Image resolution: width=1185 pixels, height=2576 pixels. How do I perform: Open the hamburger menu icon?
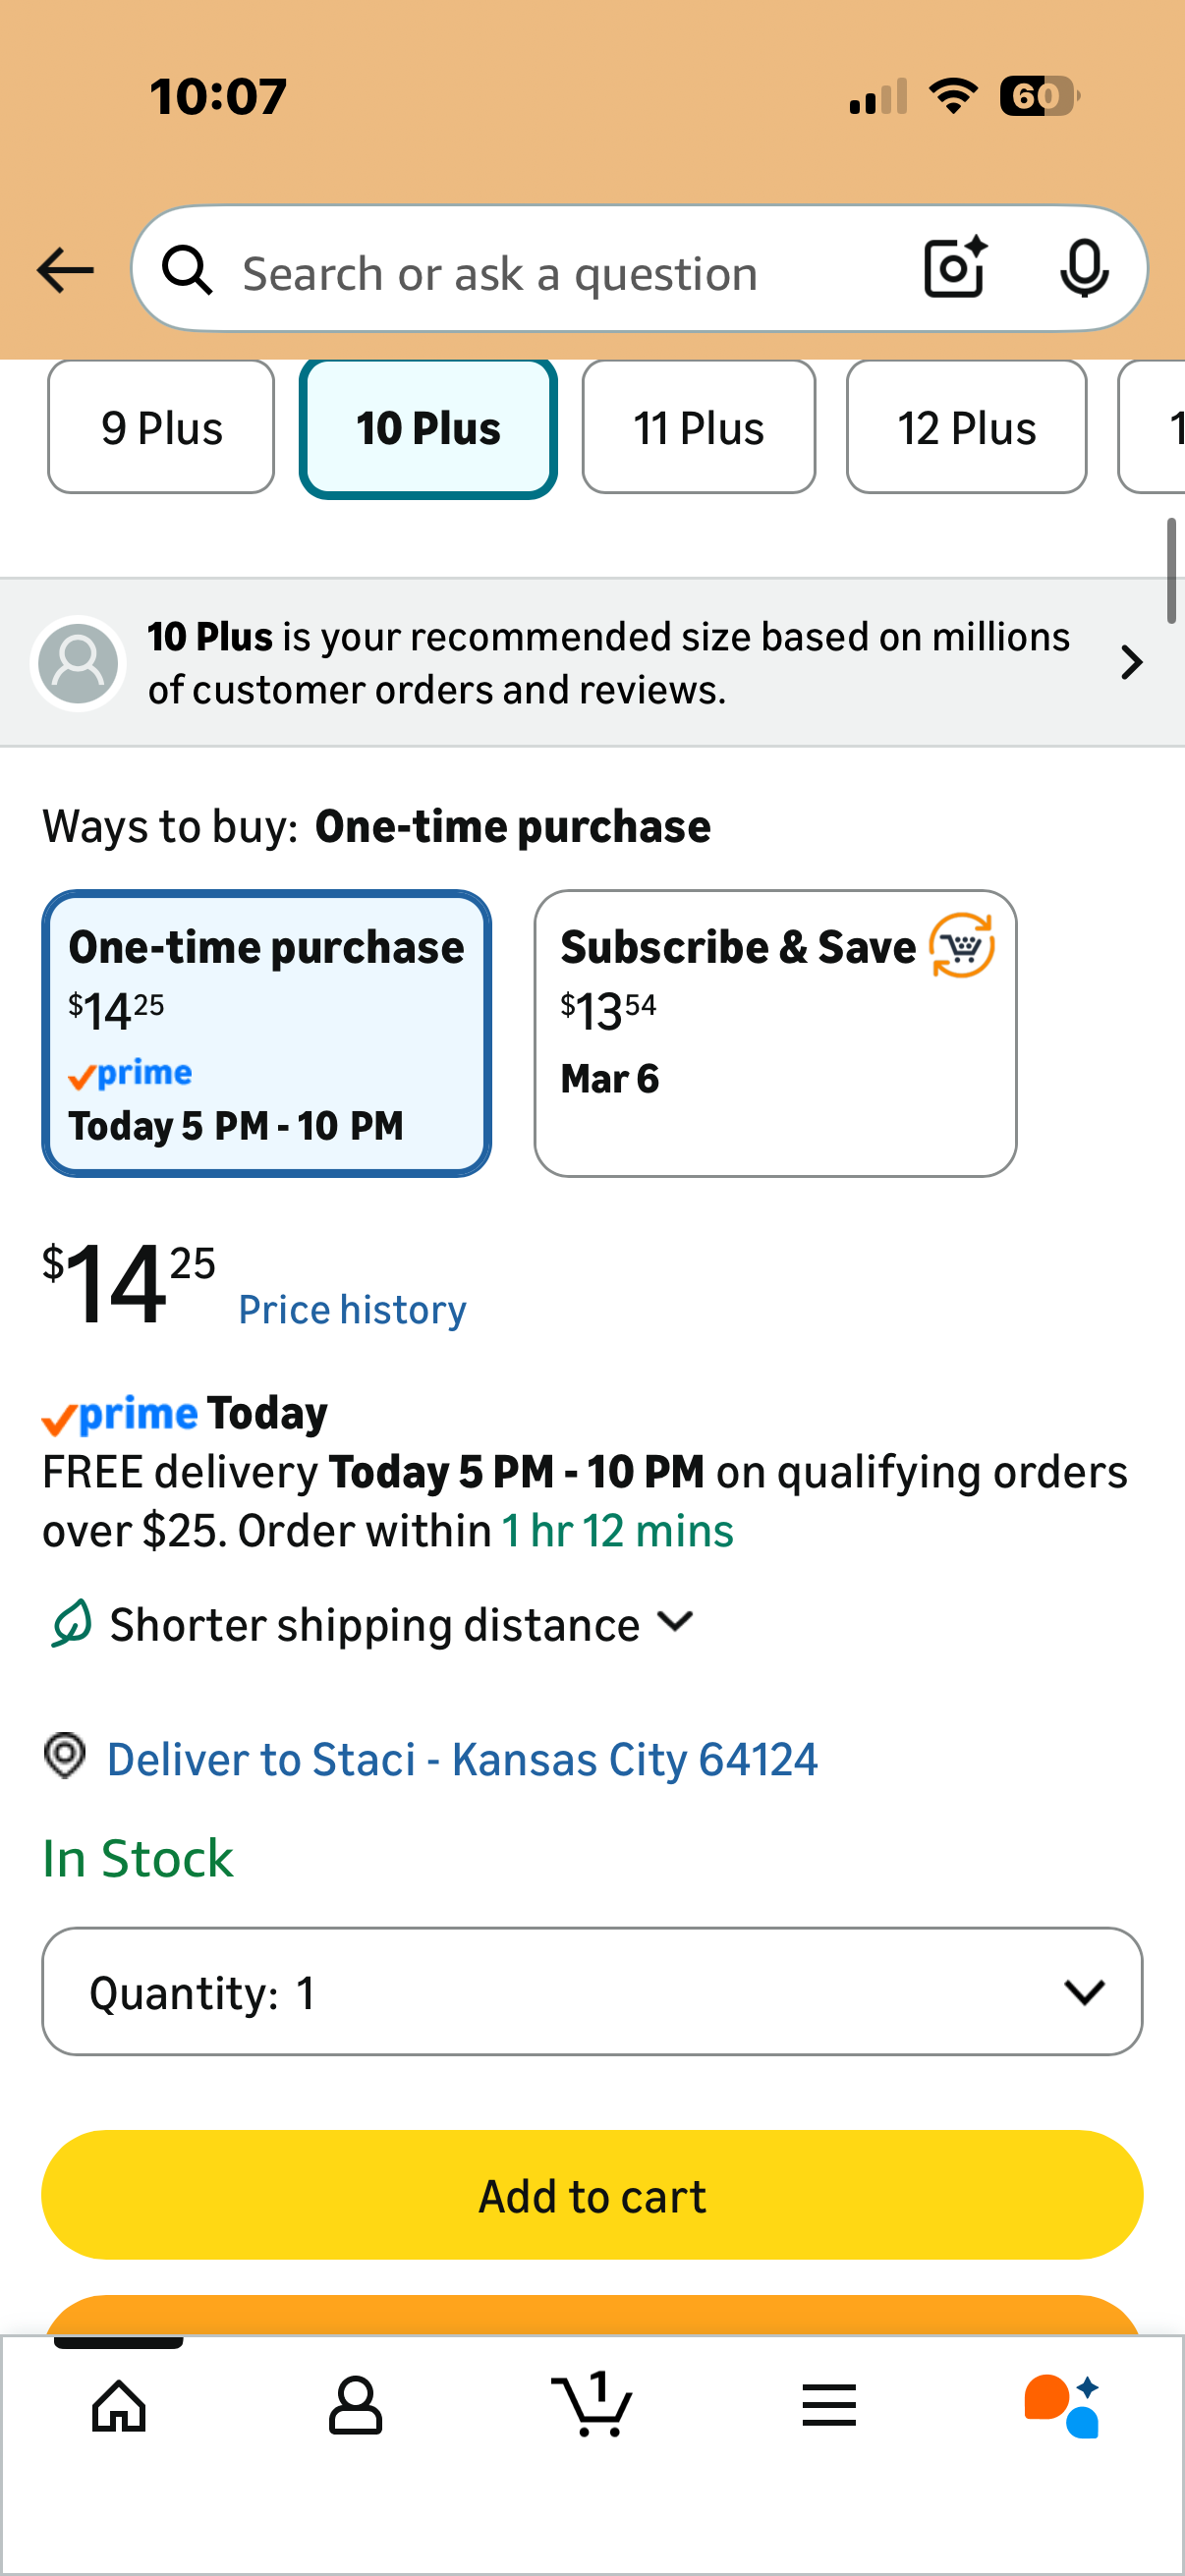829,2405
